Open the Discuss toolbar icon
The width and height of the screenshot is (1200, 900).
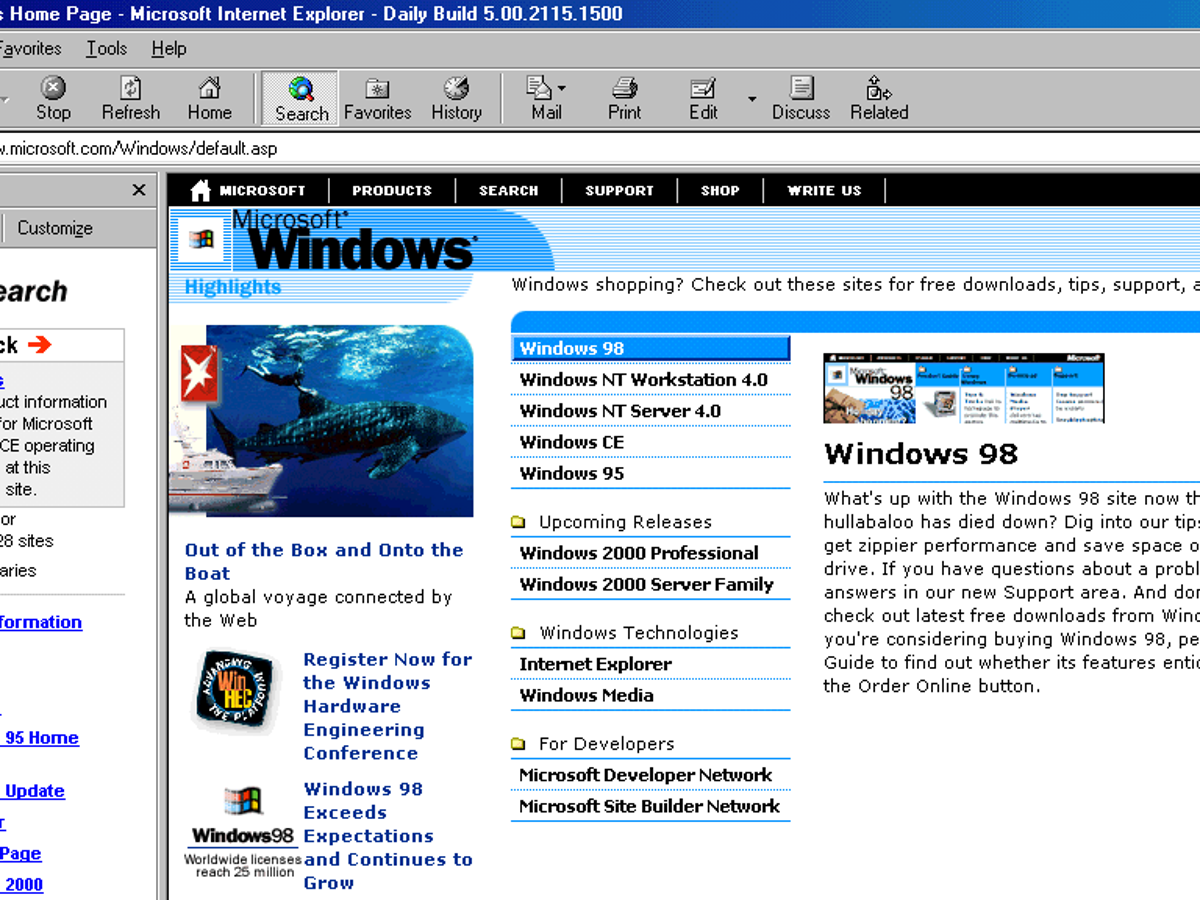pos(801,89)
